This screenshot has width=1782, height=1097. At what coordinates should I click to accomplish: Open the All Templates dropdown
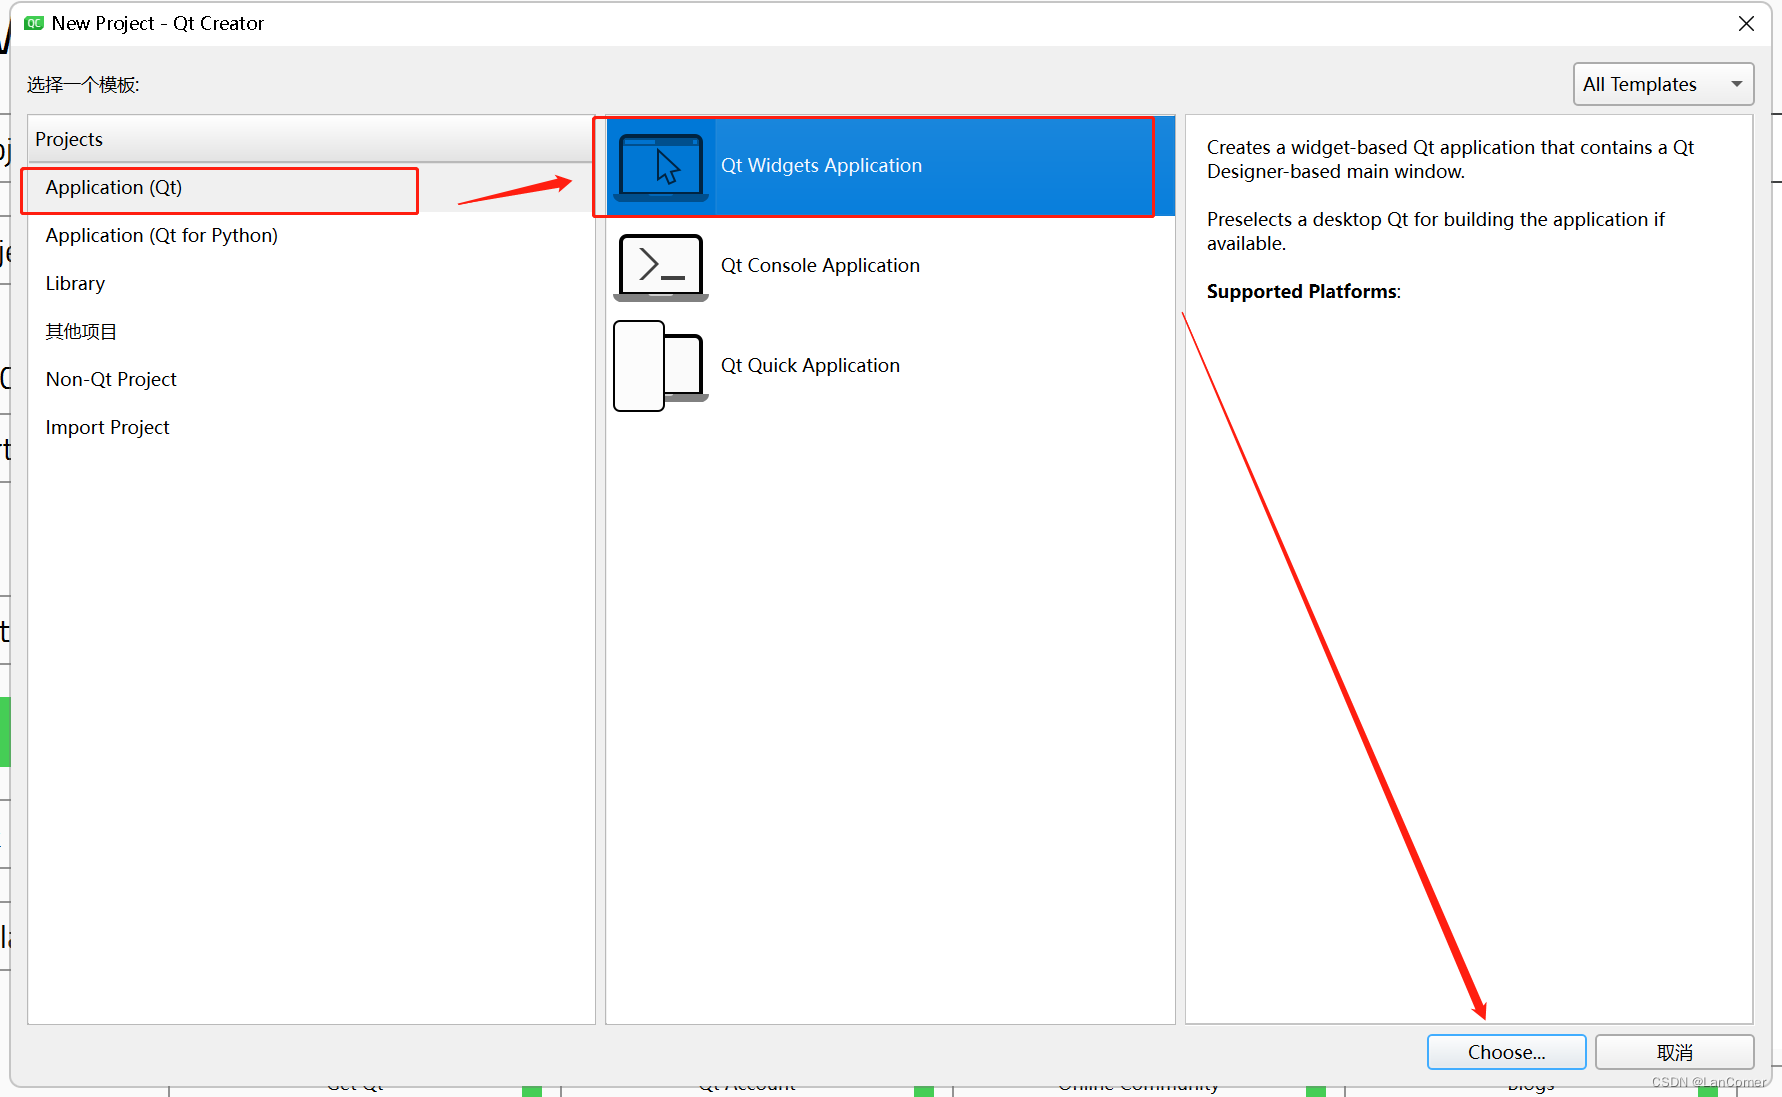point(1663,84)
